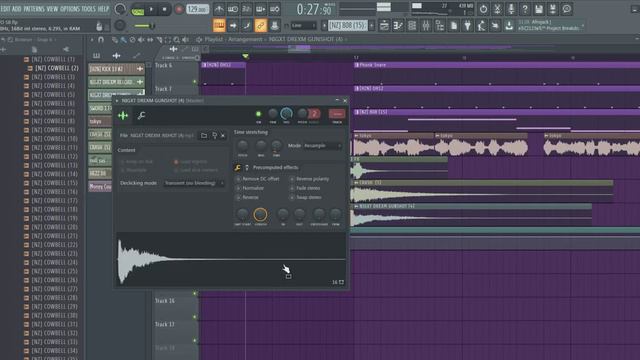
Task: Click the record button
Action: tap(179, 9)
